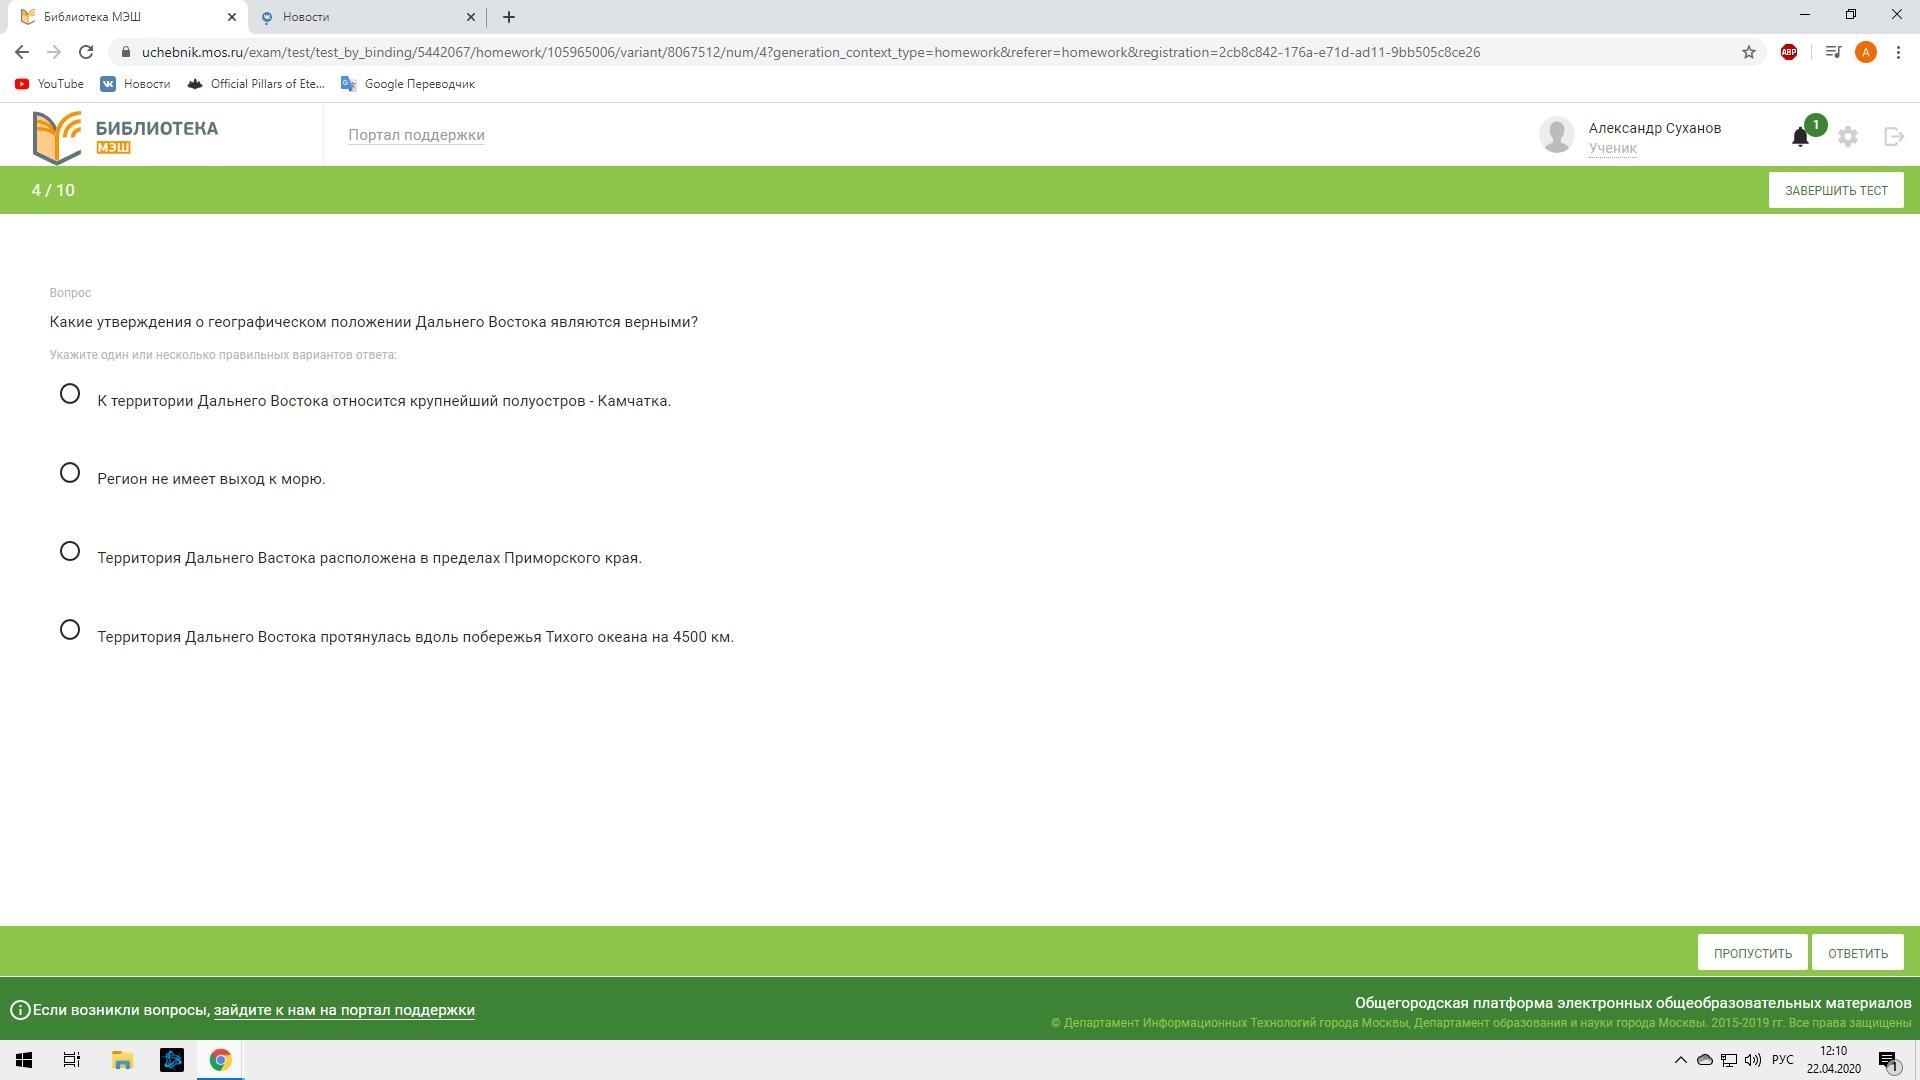This screenshot has height=1080, width=1920.
Task: Click the ПРОПУСТИТЬ button
Action: [x=1752, y=953]
